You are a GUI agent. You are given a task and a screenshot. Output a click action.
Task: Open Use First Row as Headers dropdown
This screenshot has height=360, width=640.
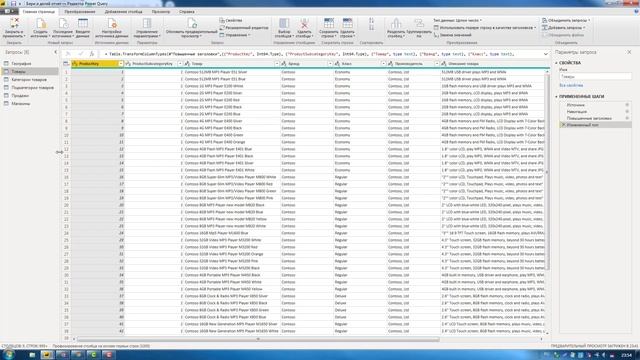[x=485, y=28]
